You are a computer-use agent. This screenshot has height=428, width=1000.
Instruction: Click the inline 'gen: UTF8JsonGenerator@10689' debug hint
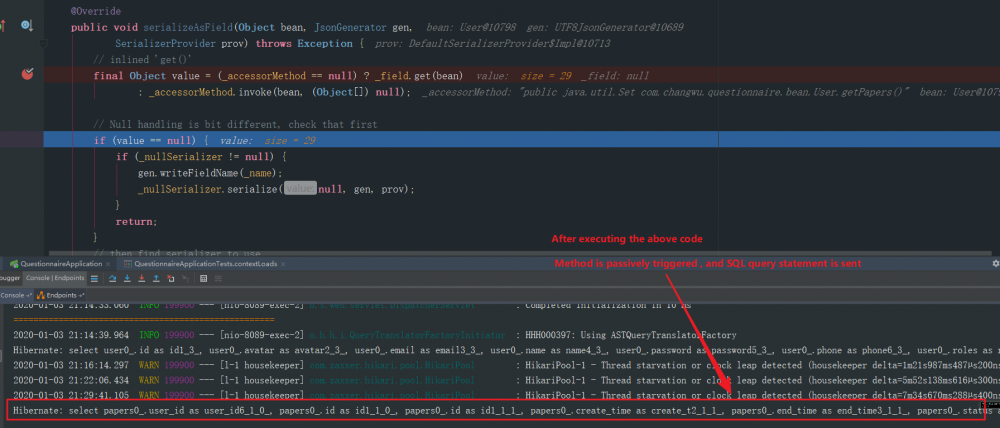point(606,27)
